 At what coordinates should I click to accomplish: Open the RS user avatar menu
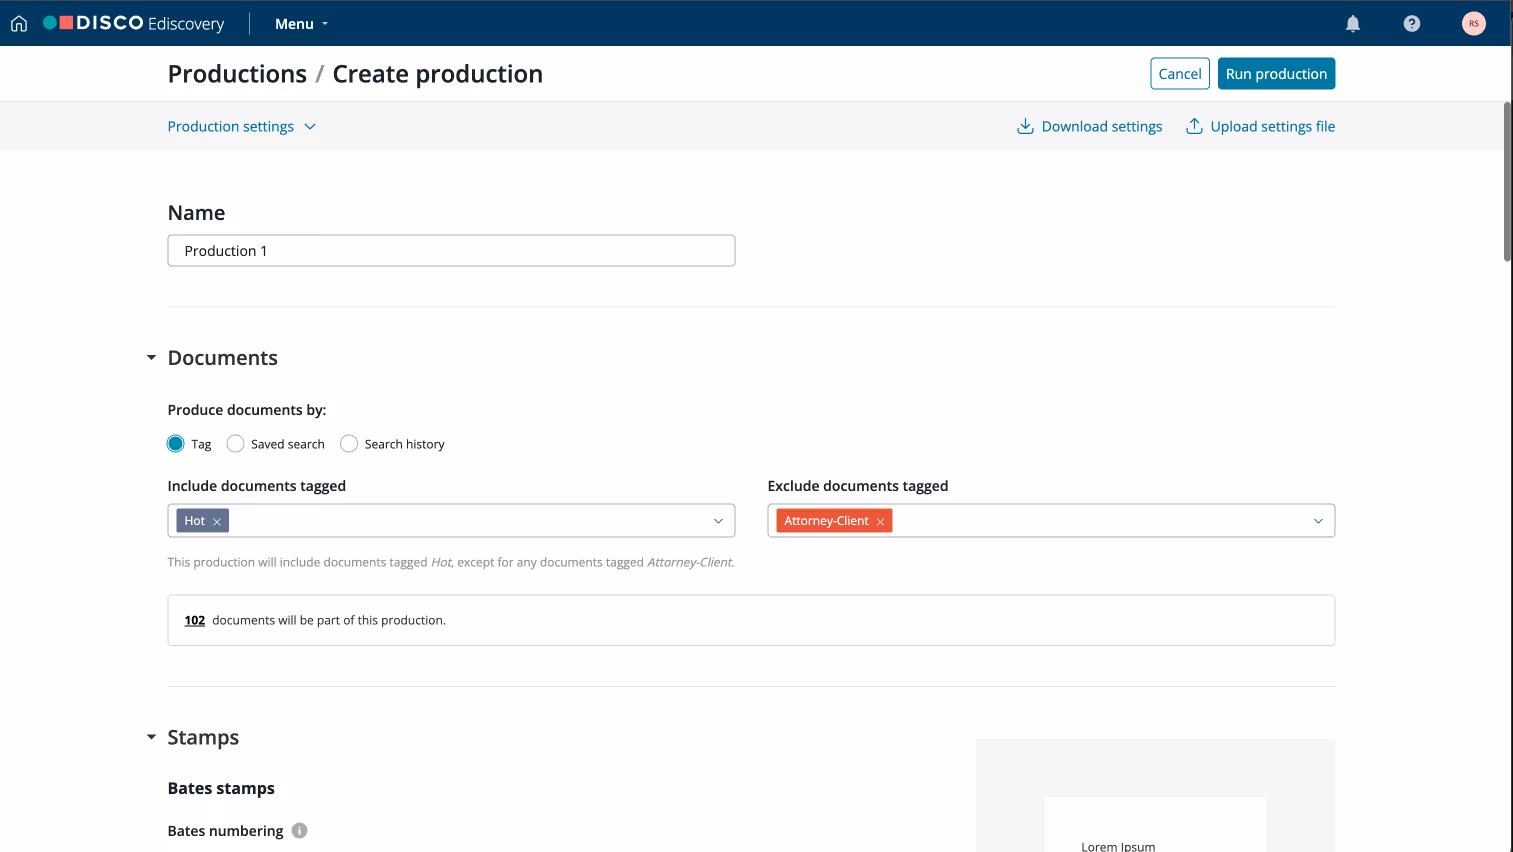tap(1474, 23)
